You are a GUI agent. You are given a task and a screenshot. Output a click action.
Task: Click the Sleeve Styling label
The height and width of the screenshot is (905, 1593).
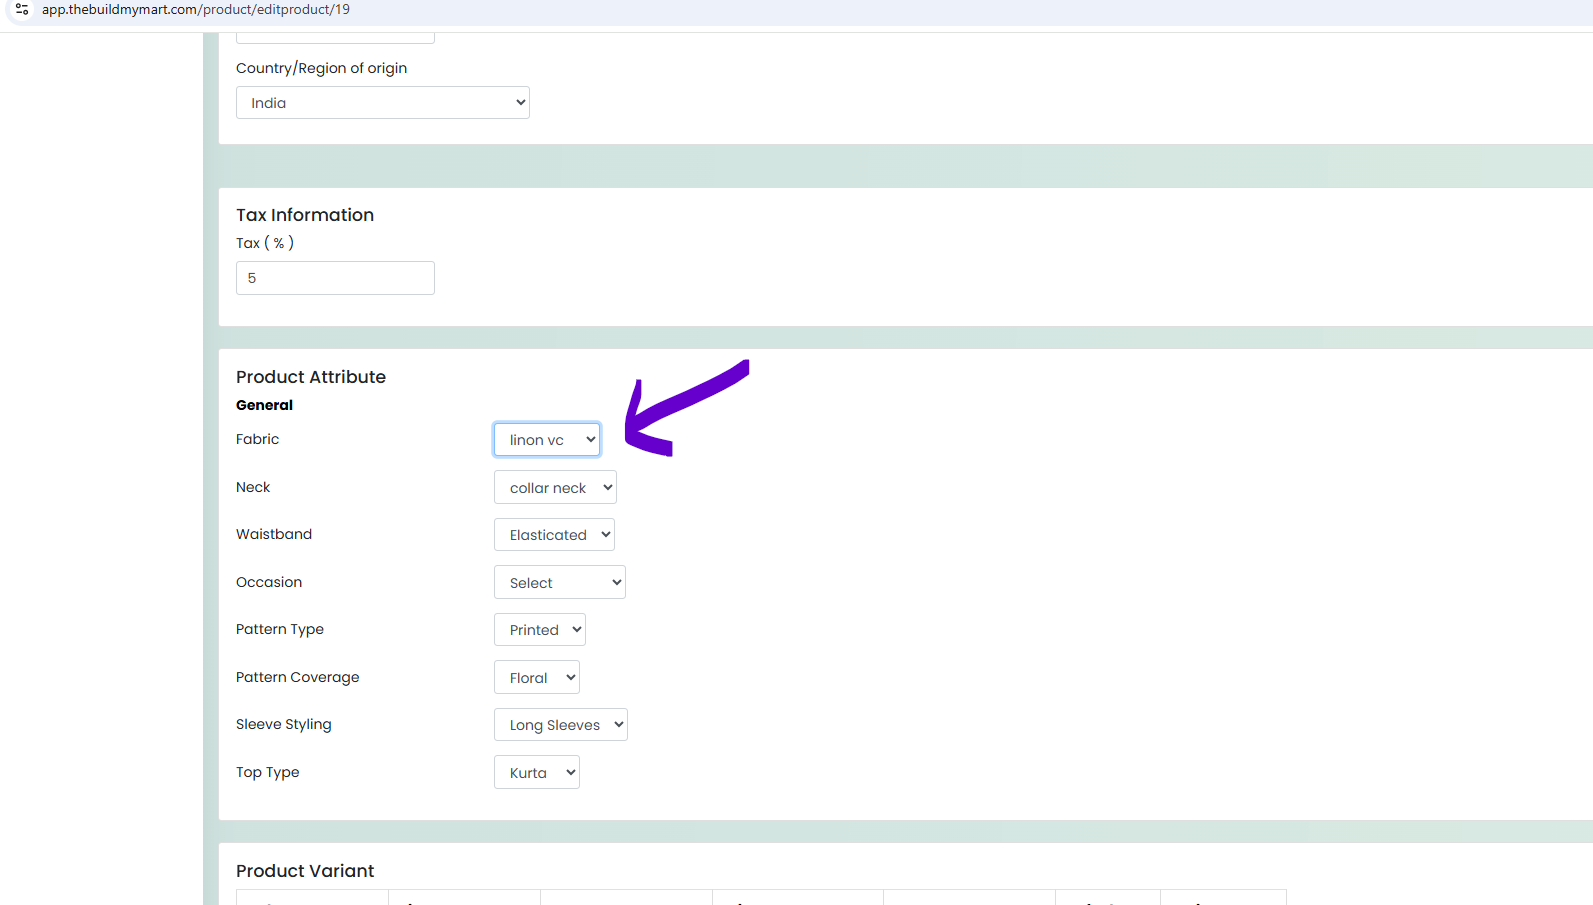pyautogui.click(x=284, y=724)
